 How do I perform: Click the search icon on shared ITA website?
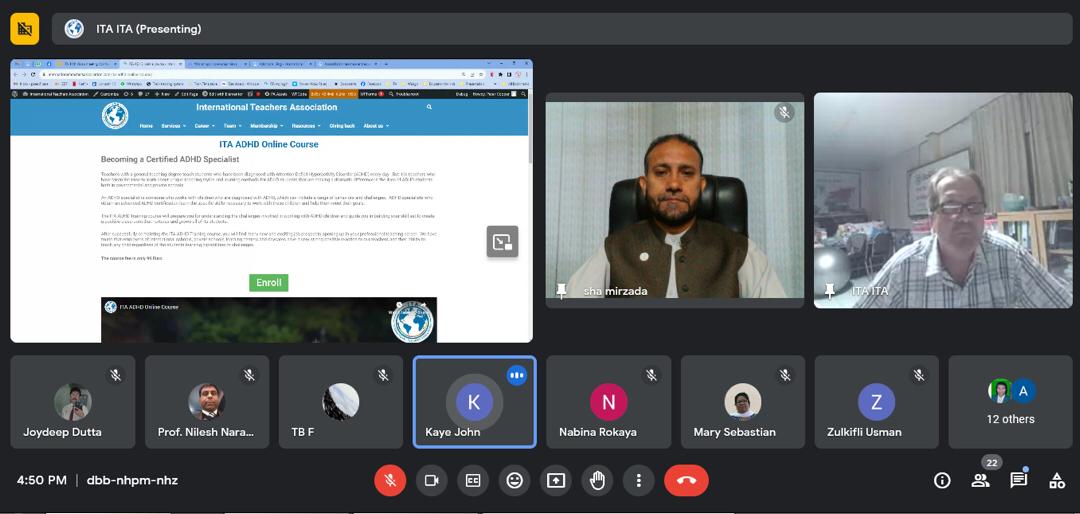429,107
